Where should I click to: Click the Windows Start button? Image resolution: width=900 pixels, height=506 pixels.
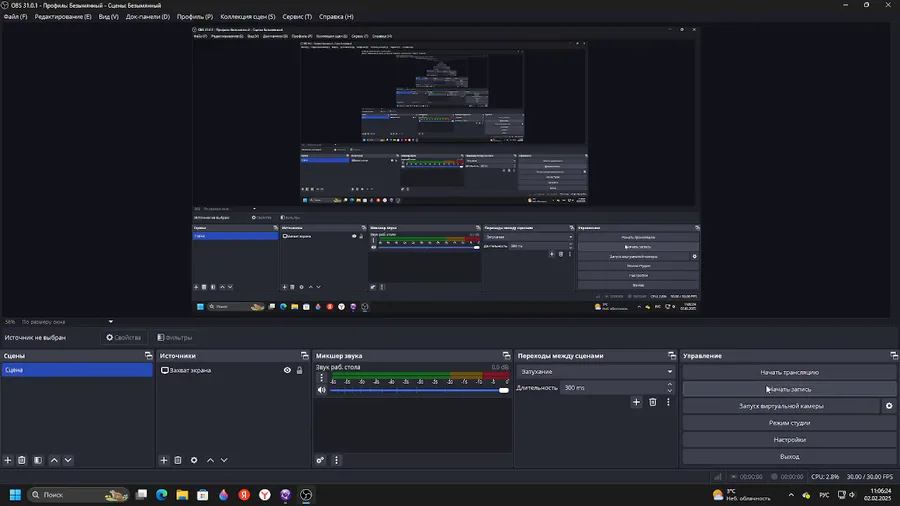click(15, 495)
